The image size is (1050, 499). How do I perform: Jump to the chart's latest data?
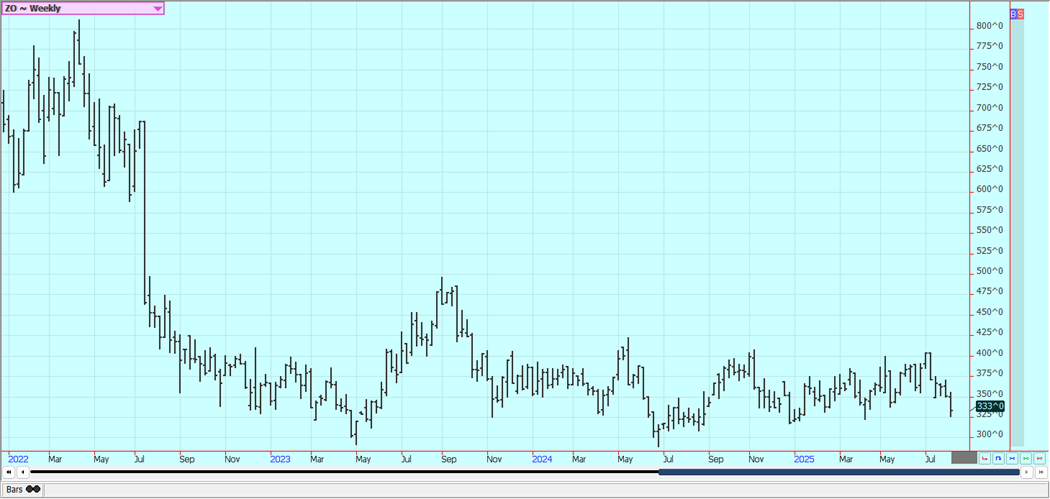pos(1041,472)
